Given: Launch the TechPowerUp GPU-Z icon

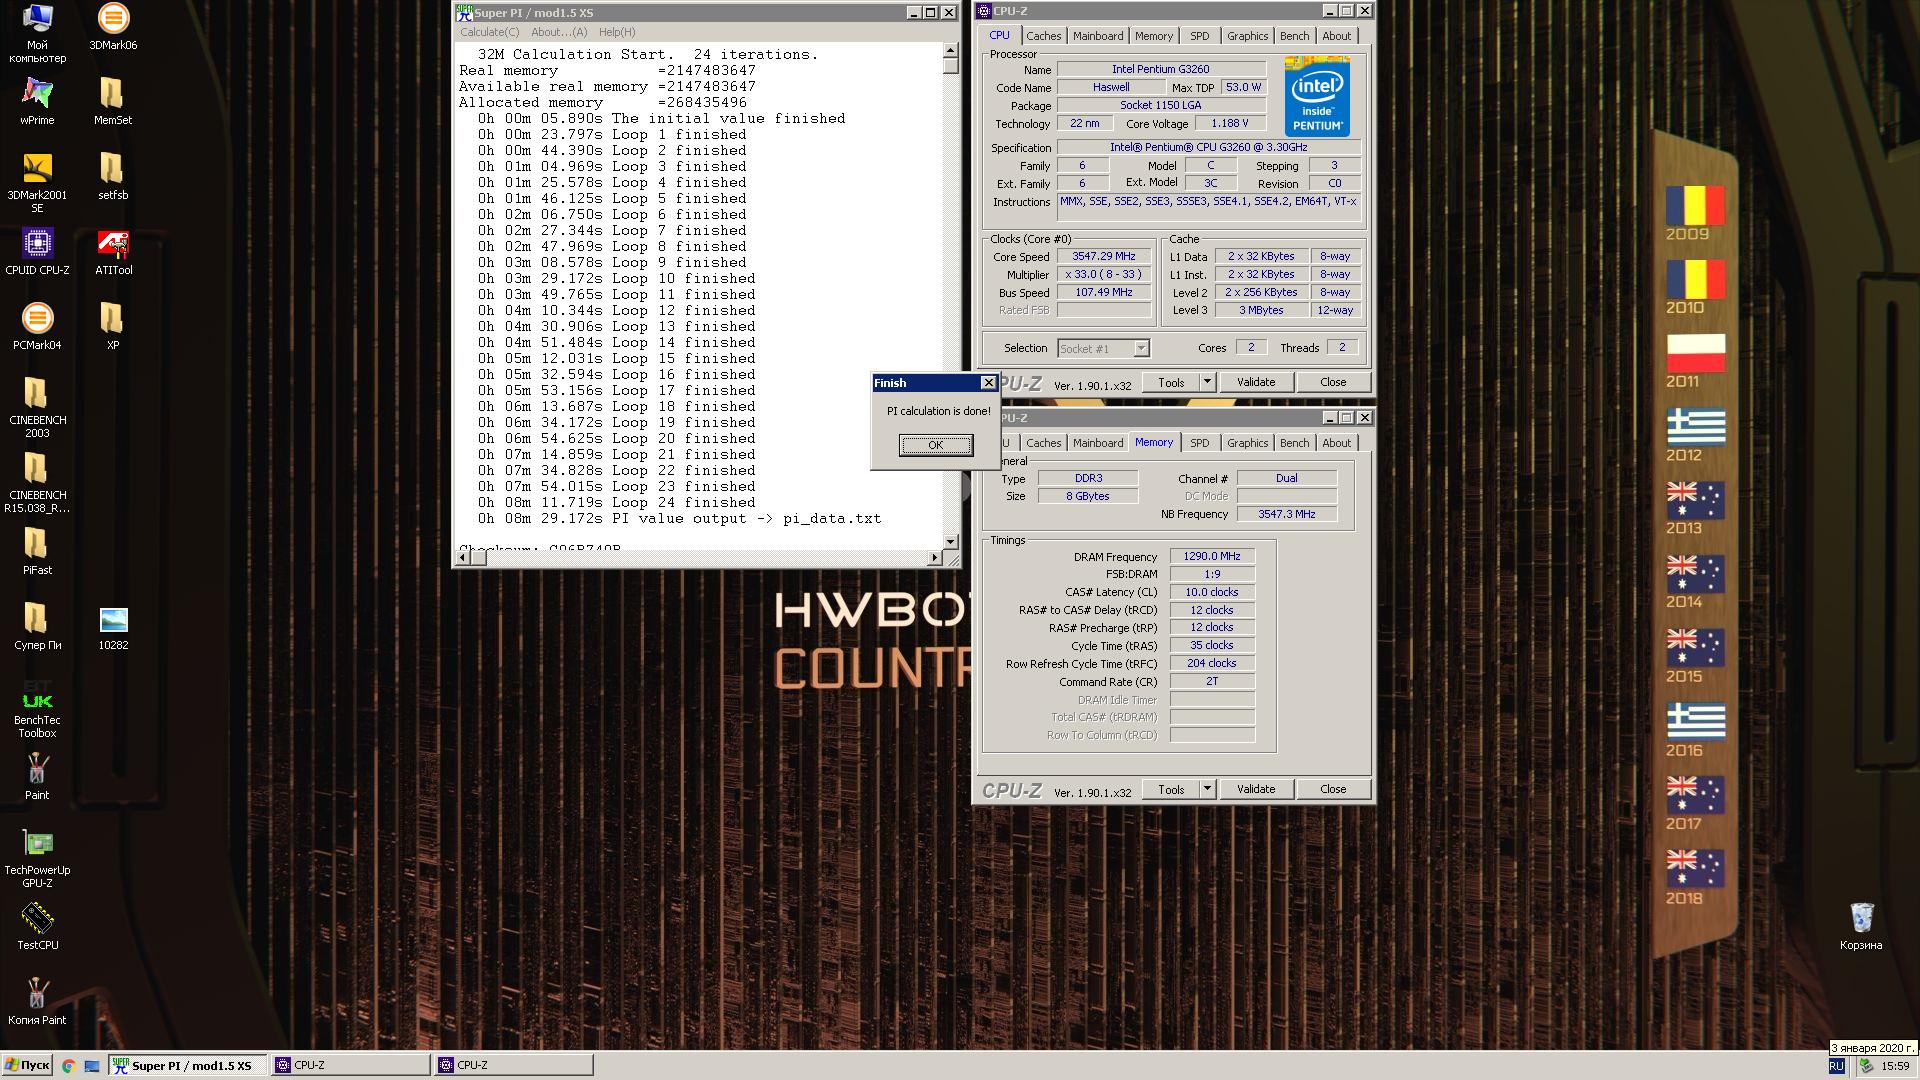Looking at the screenshot, I should [x=37, y=857].
